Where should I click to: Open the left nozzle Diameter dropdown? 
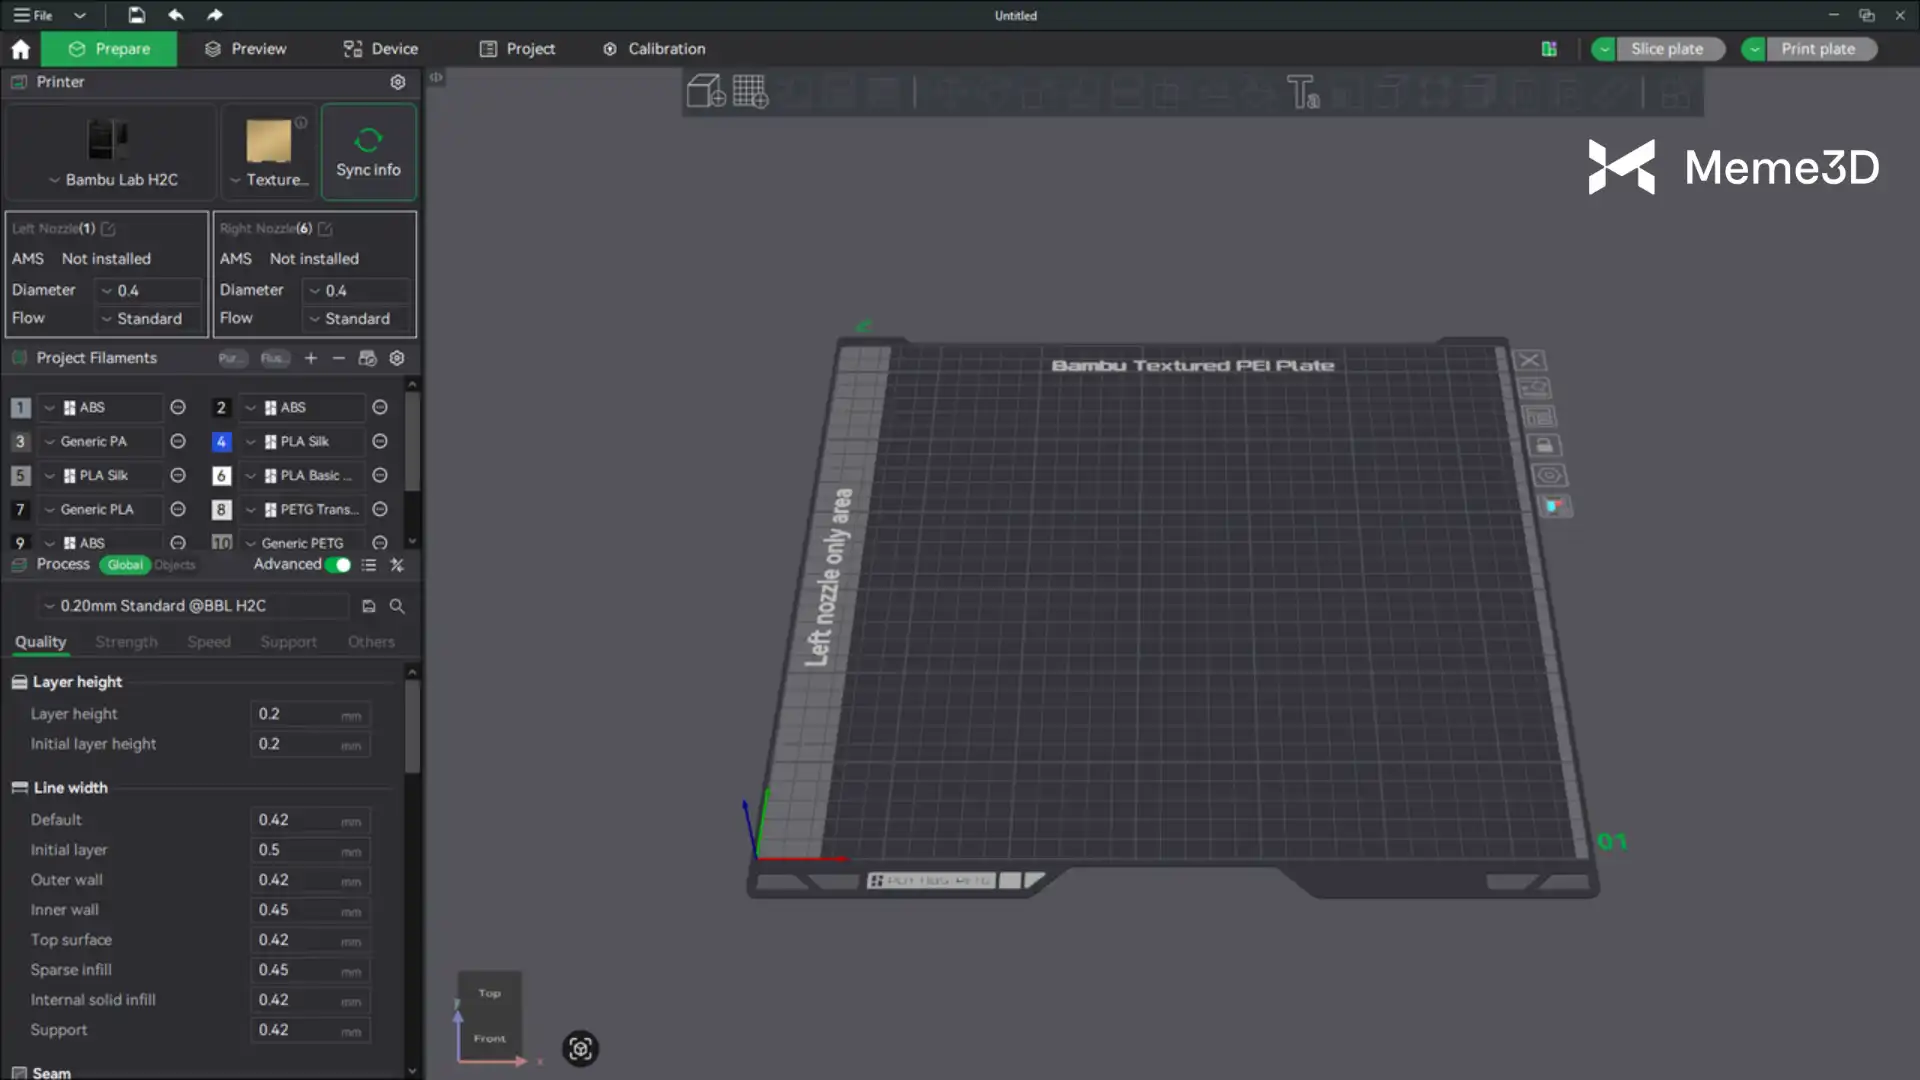[150, 290]
